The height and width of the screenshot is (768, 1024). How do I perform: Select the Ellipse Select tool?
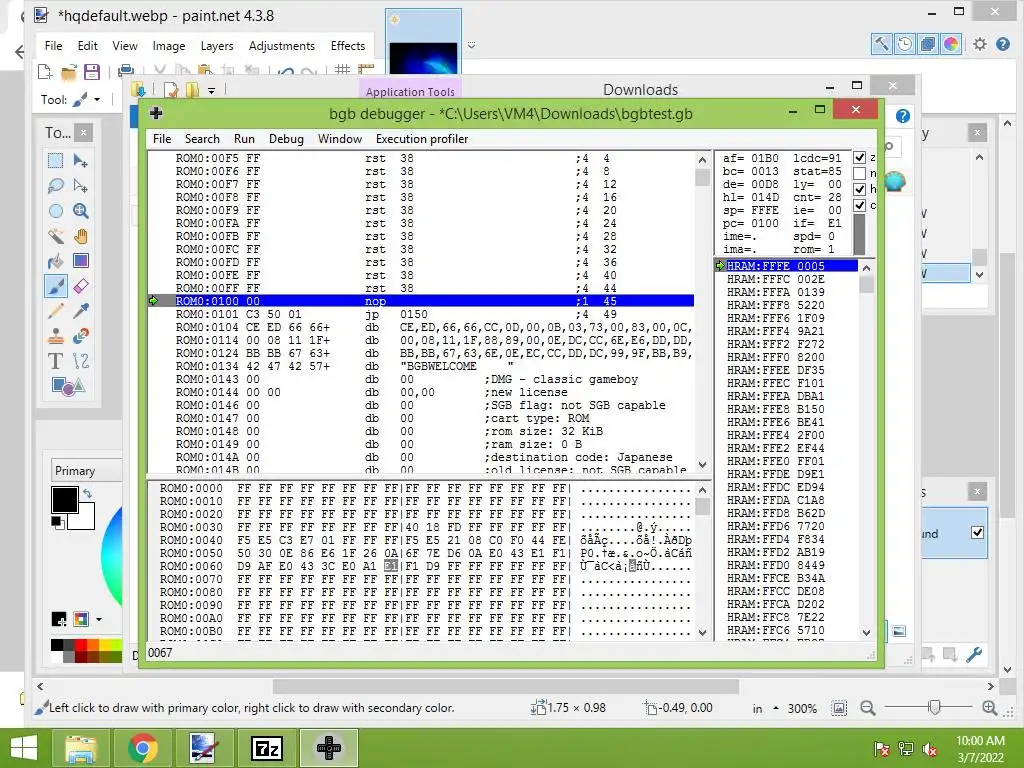(56, 211)
